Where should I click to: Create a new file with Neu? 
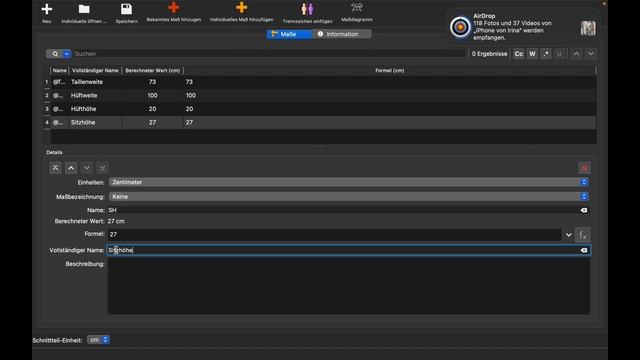coord(47,12)
